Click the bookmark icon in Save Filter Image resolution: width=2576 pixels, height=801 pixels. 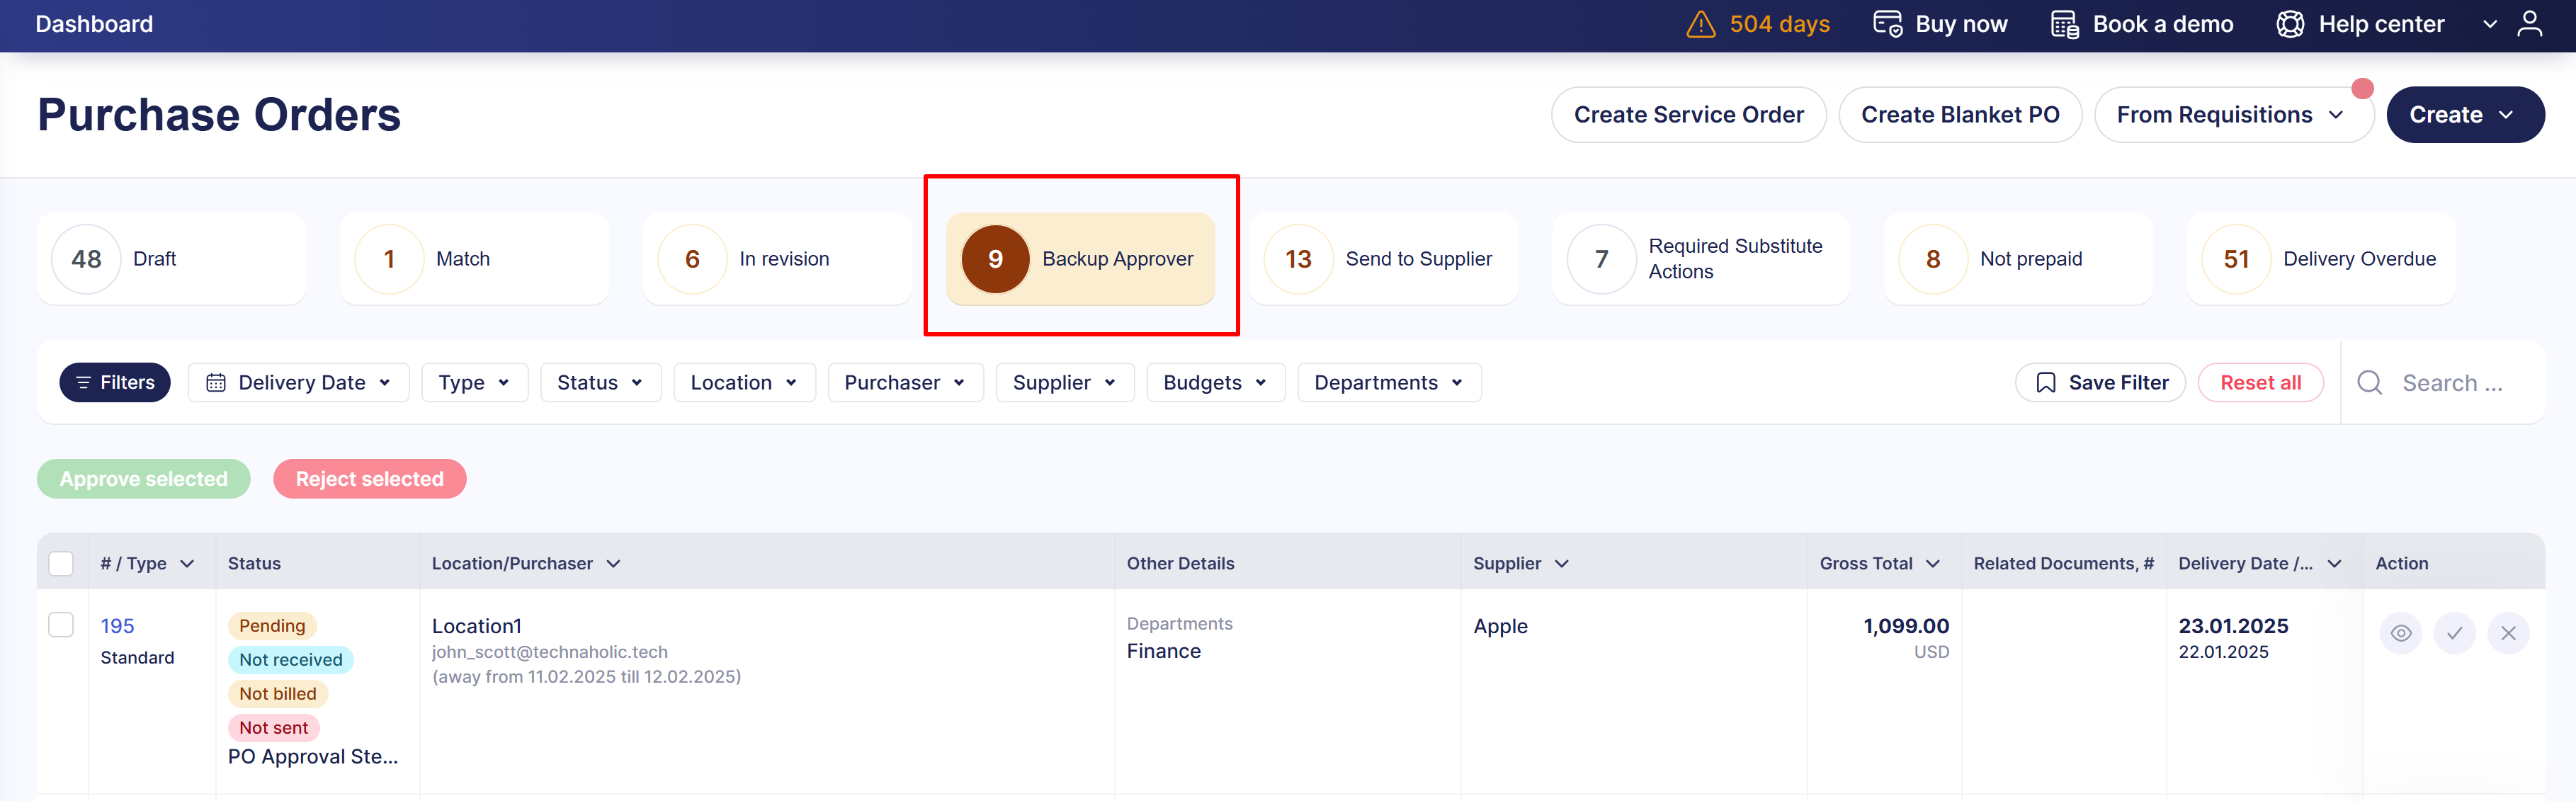2046,383
